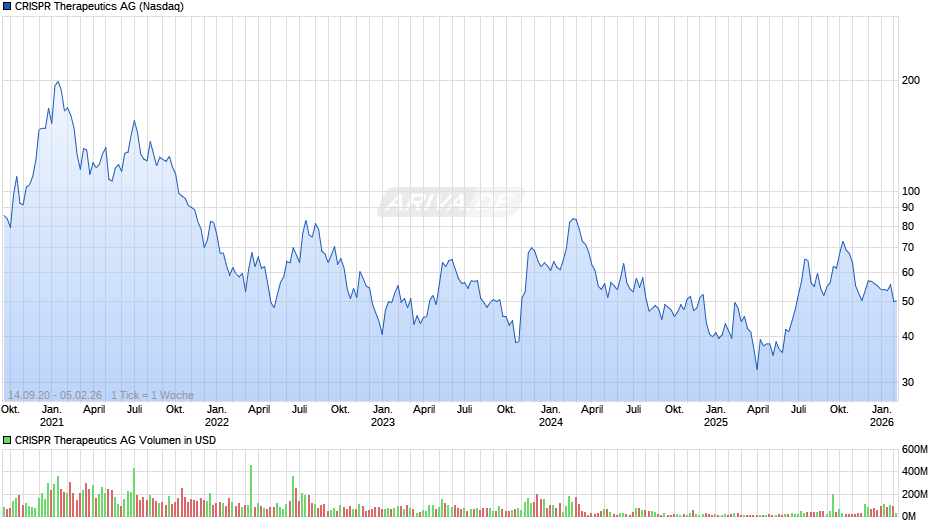This screenshot has height=526, width=940.
Task: Click the date range text 14.09.20 - 05.02.26
Action: pos(55,395)
